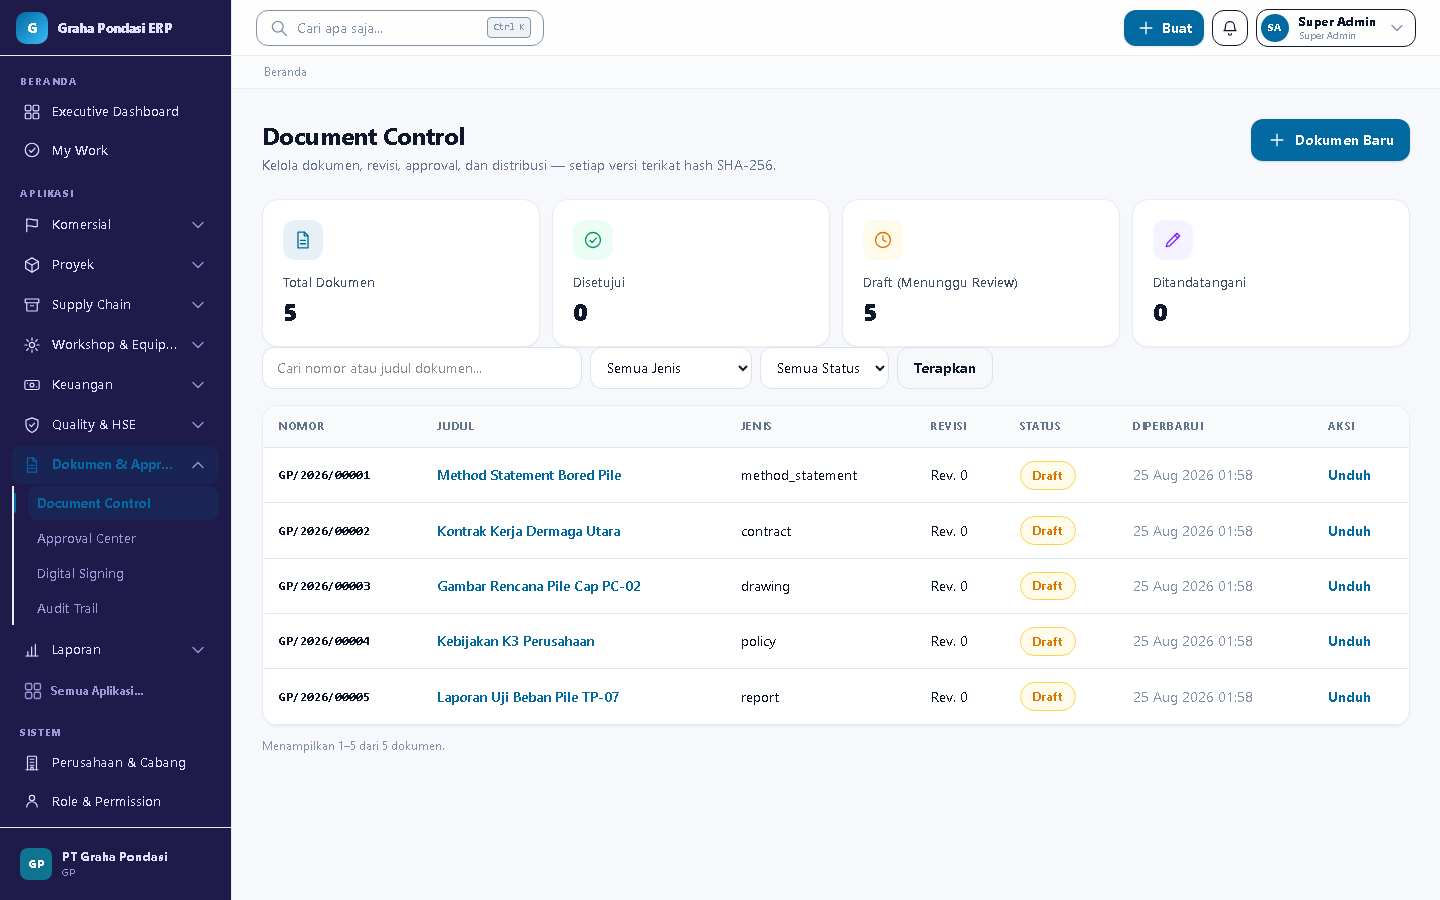This screenshot has height=900, width=1440.
Task: Open the Super Admin account menu
Action: click(1336, 28)
